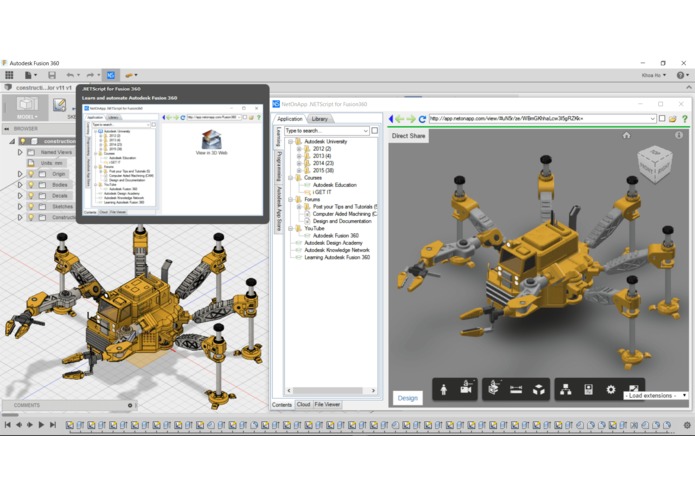Select the Autodesk App Store vertical tab
The image size is (695, 494).
279,209
